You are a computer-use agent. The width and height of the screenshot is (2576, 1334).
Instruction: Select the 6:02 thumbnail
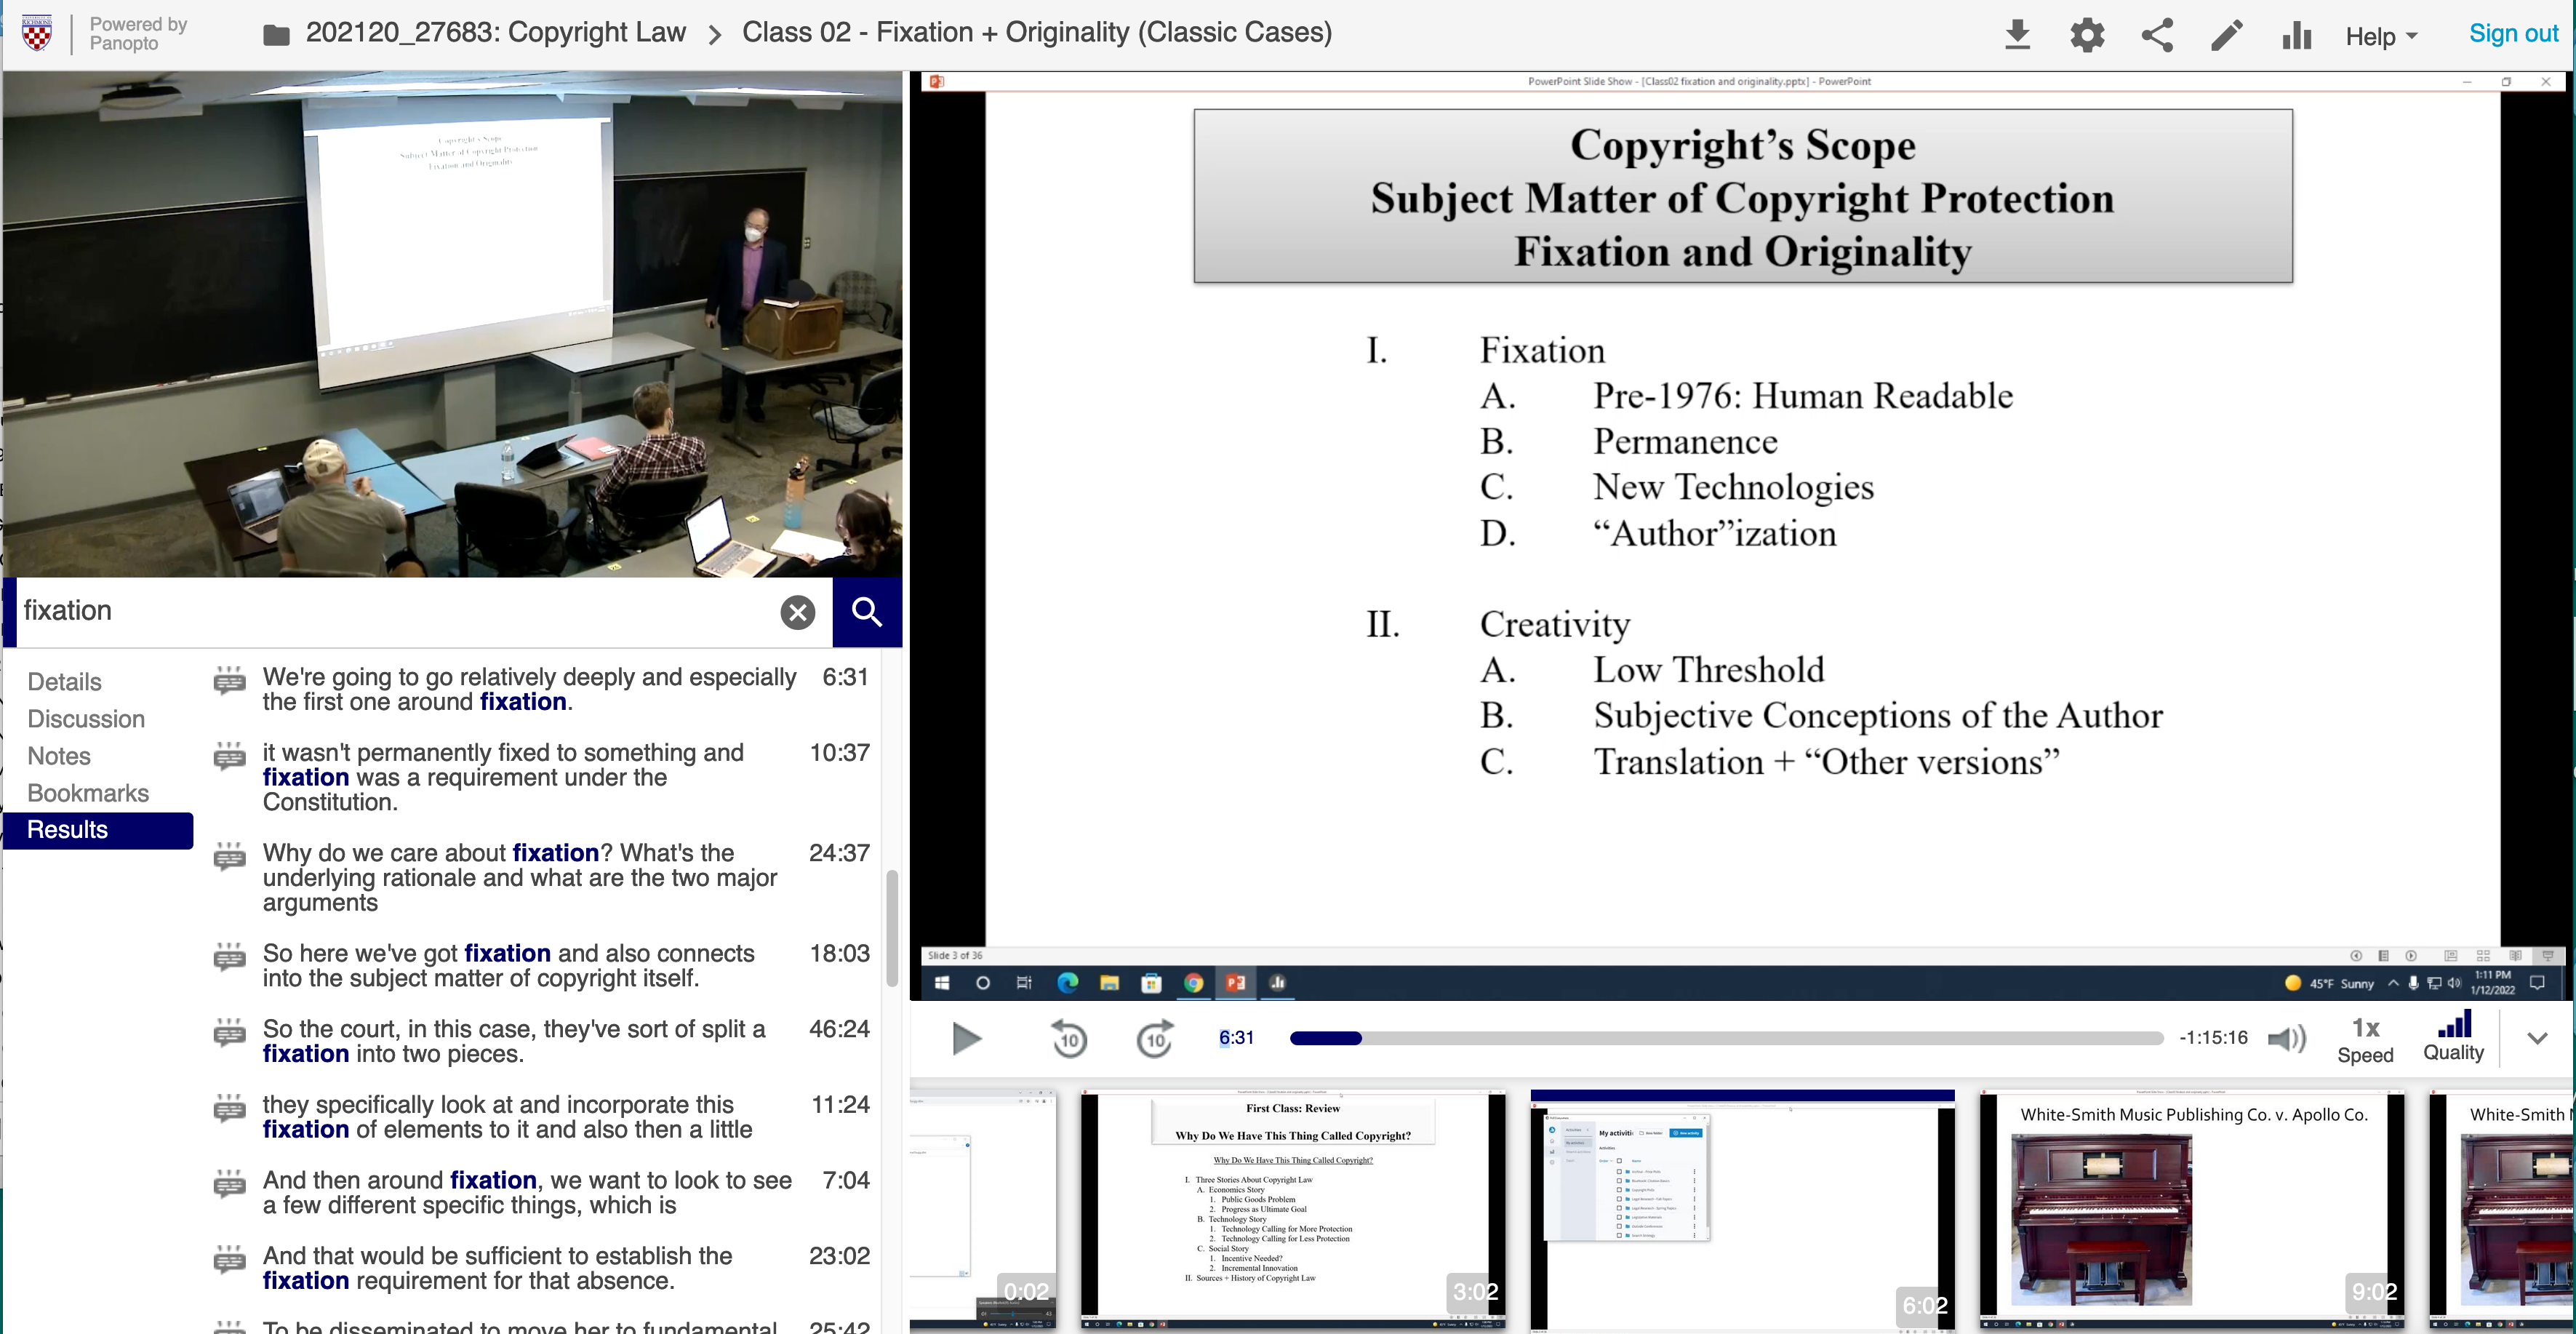pos(1742,1210)
